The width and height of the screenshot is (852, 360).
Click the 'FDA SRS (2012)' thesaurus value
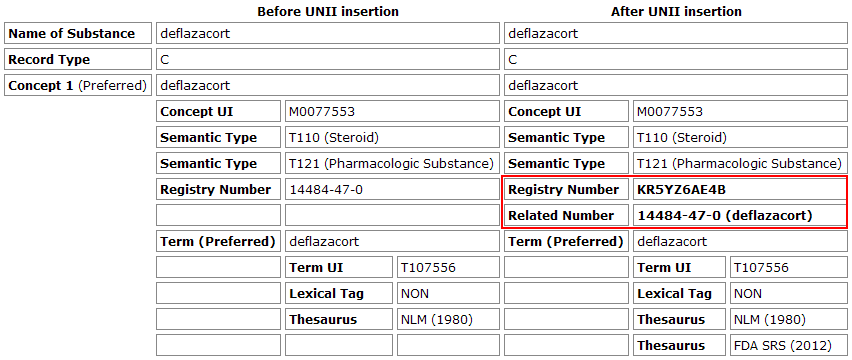(x=788, y=345)
